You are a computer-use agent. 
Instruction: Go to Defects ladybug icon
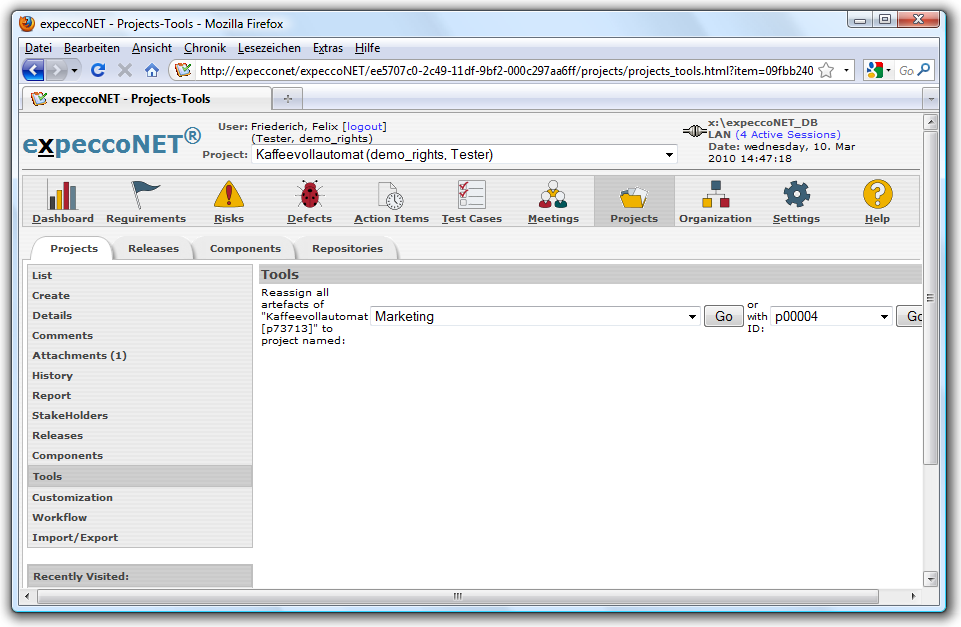309,195
